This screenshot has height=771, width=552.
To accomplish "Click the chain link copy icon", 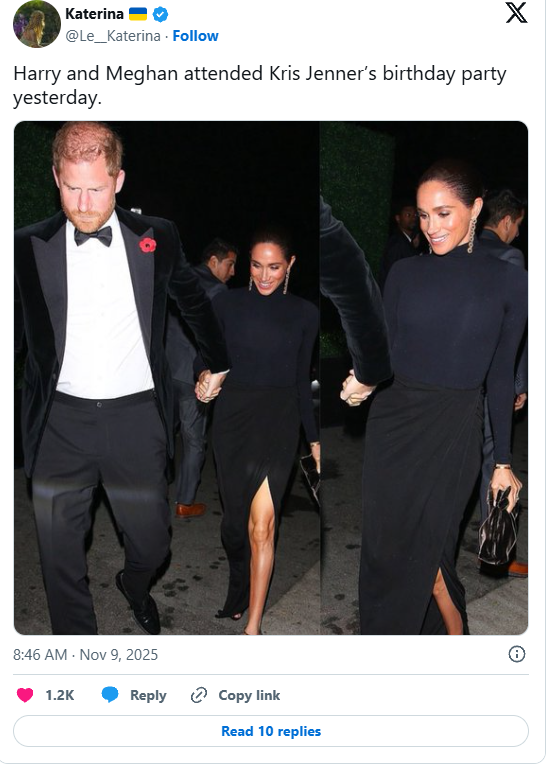I will click(199, 695).
